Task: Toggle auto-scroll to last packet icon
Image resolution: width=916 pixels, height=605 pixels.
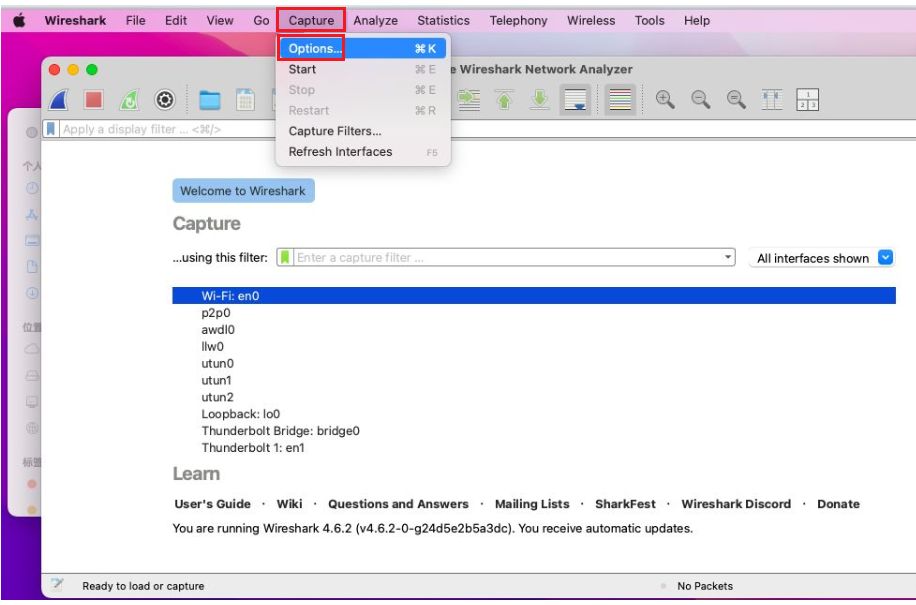Action: click(x=575, y=99)
